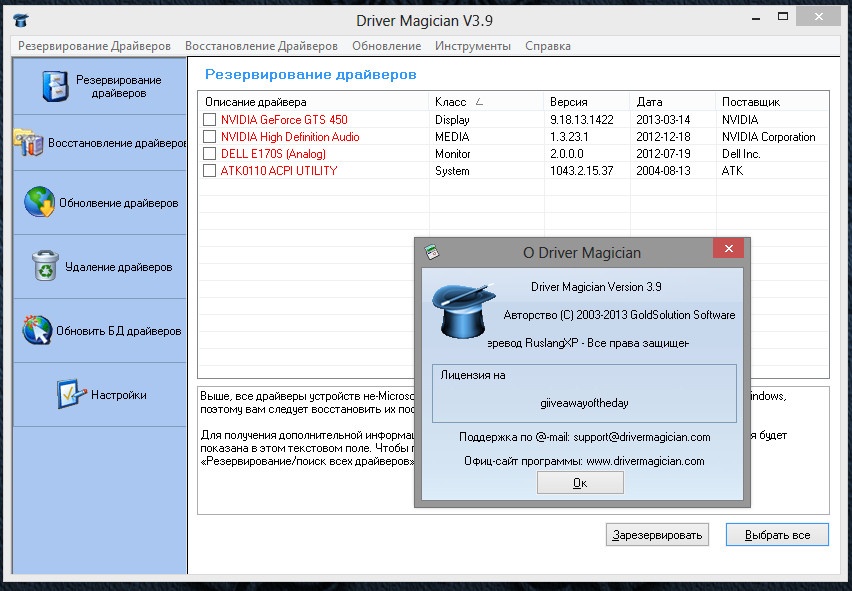The width and height of the screenshot is (852, 591).
Task: Click the date 2013-03-14 cell
Action: pos(663,120)
